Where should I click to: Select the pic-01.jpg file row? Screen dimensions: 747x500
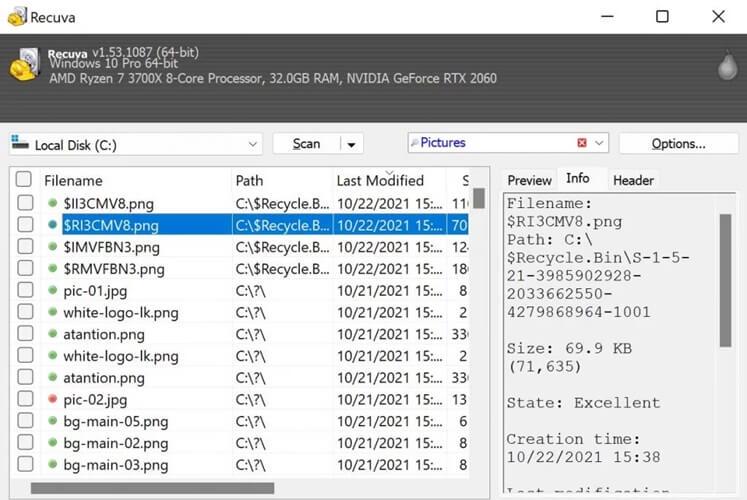tap(242, 290)
